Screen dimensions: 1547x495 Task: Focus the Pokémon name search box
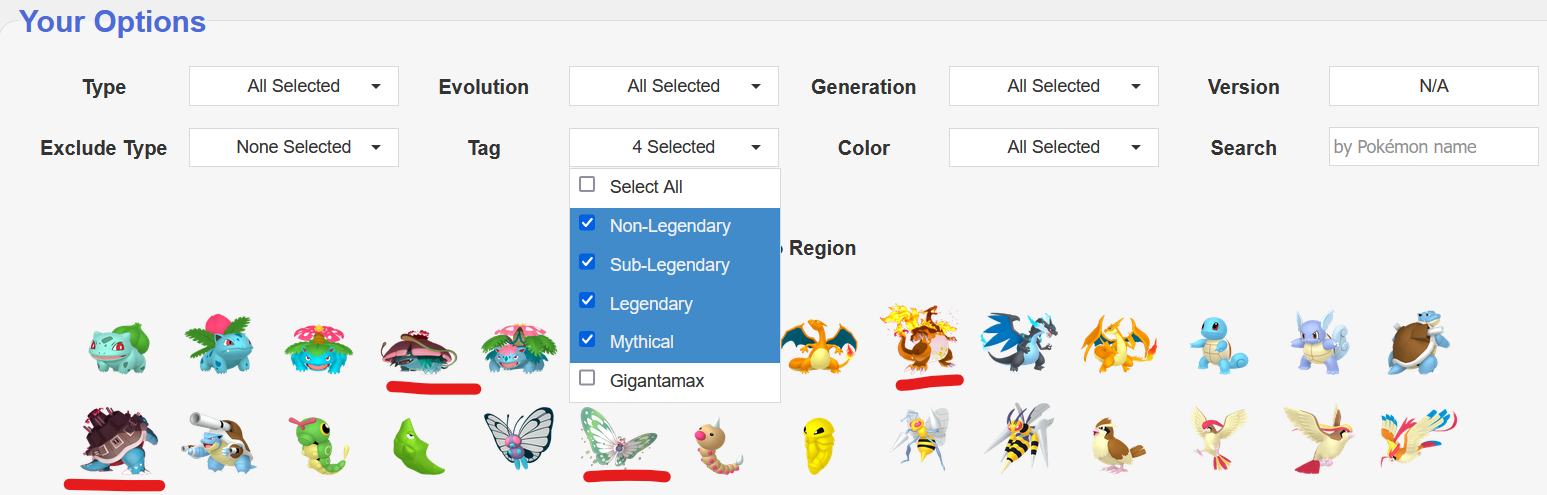tap(1434, 147)
